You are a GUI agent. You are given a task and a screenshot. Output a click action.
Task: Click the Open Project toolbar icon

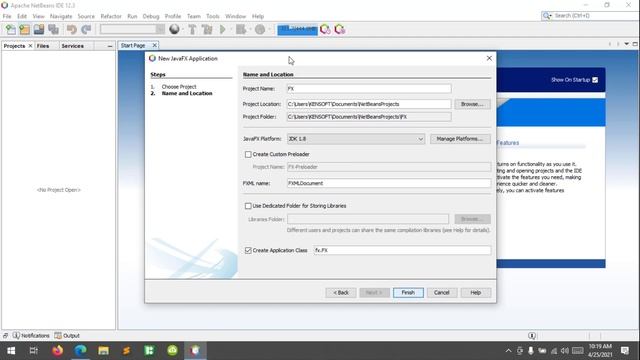pyautogui.click(x=39, y=29)
